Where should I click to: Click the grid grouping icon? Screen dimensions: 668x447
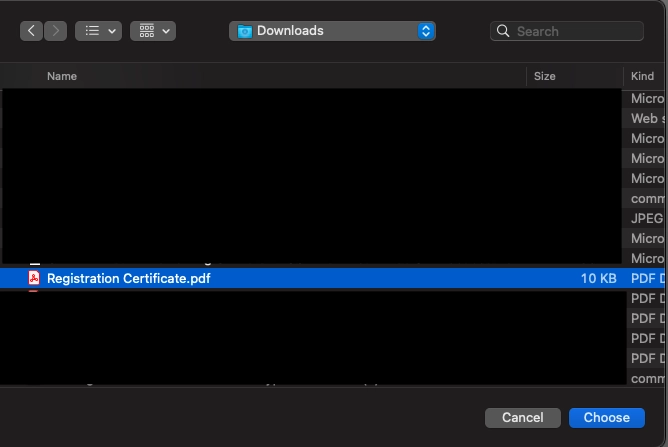[147, 31]
